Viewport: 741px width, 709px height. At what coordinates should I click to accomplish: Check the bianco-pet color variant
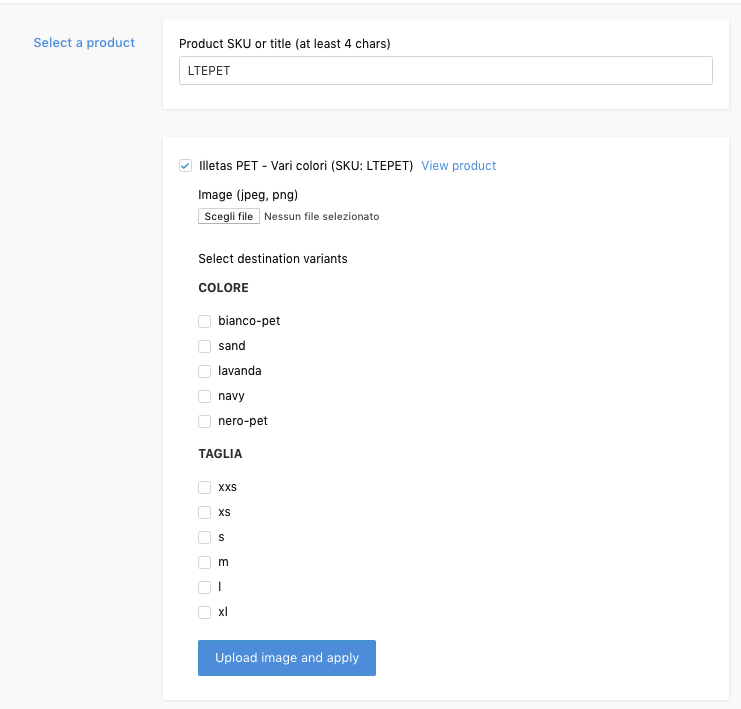pyautogui.click(x=204, y=321)
